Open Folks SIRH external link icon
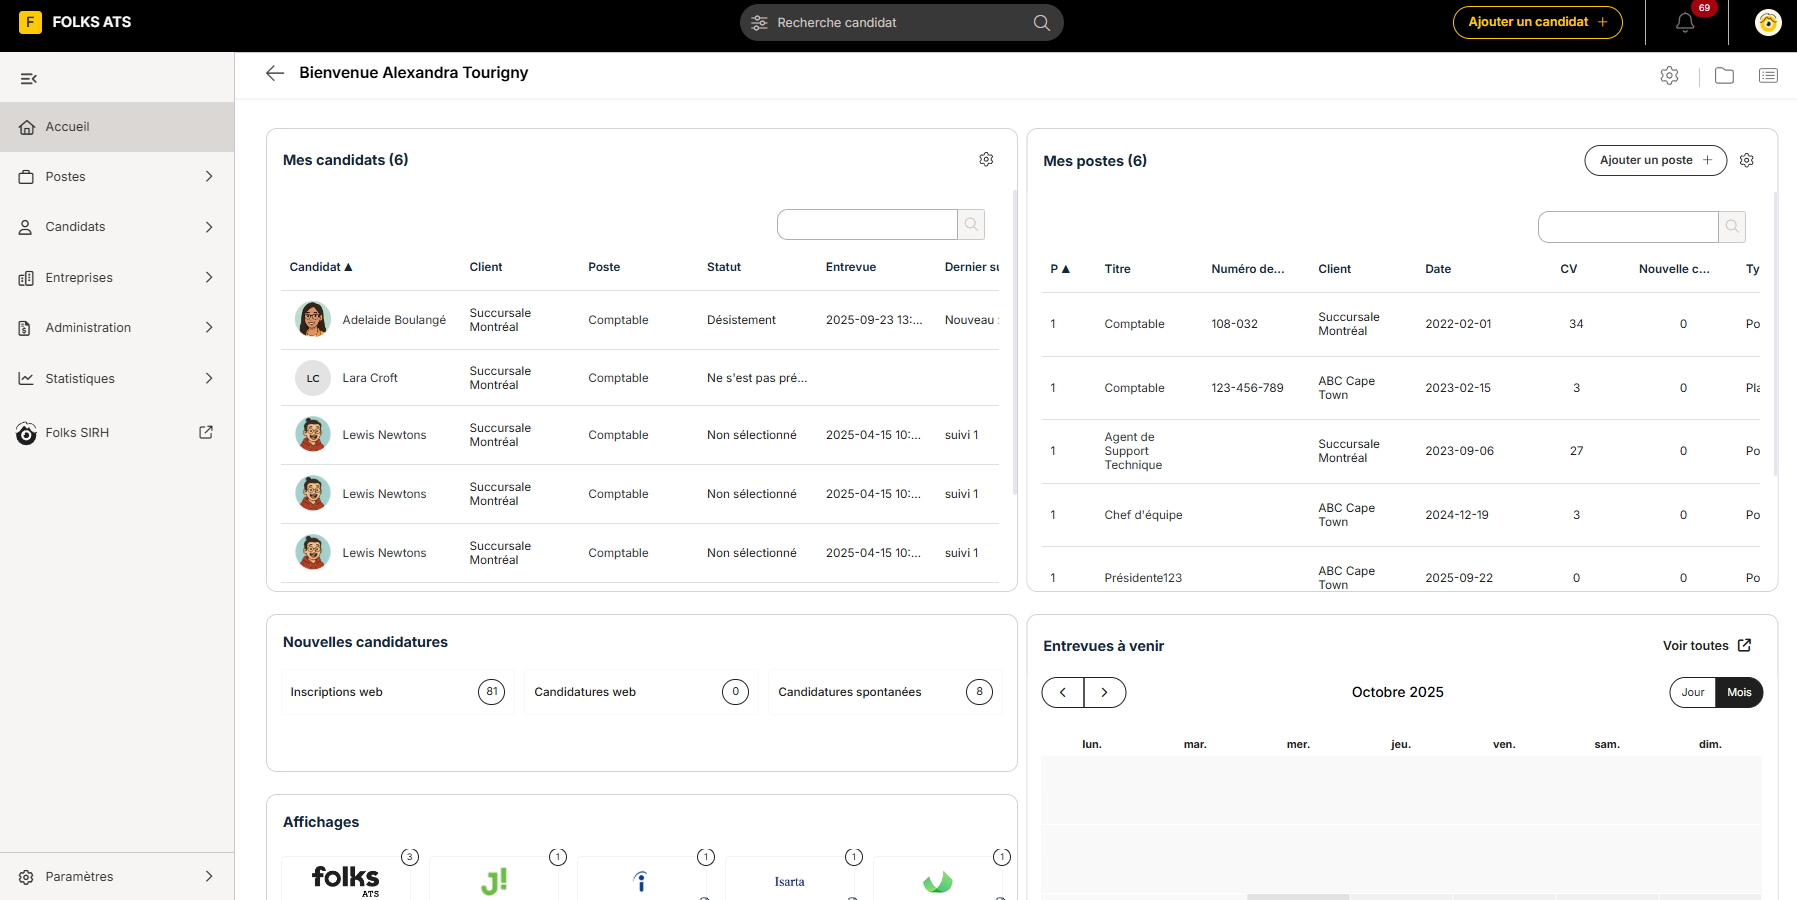Image resolution: width=1797 pixels, height=900 pixels. click(x=206, y=432)
